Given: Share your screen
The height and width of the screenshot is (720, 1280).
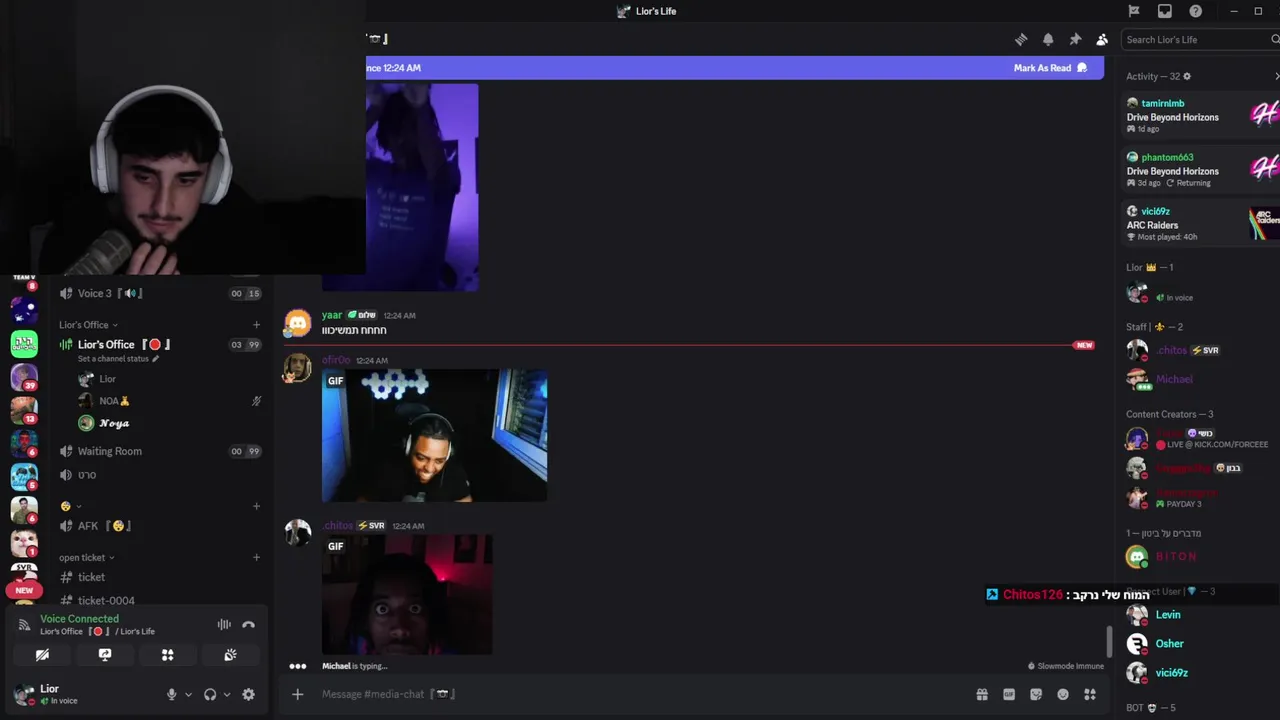Looking at the screenshot, I should 105,655.
